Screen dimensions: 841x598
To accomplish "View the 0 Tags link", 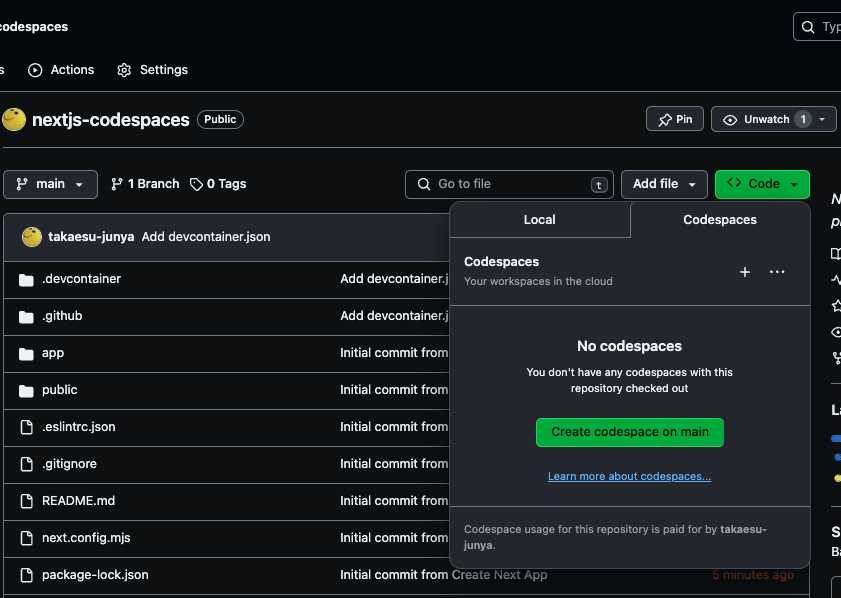I will pyautogui.click(x=218, y=184).
